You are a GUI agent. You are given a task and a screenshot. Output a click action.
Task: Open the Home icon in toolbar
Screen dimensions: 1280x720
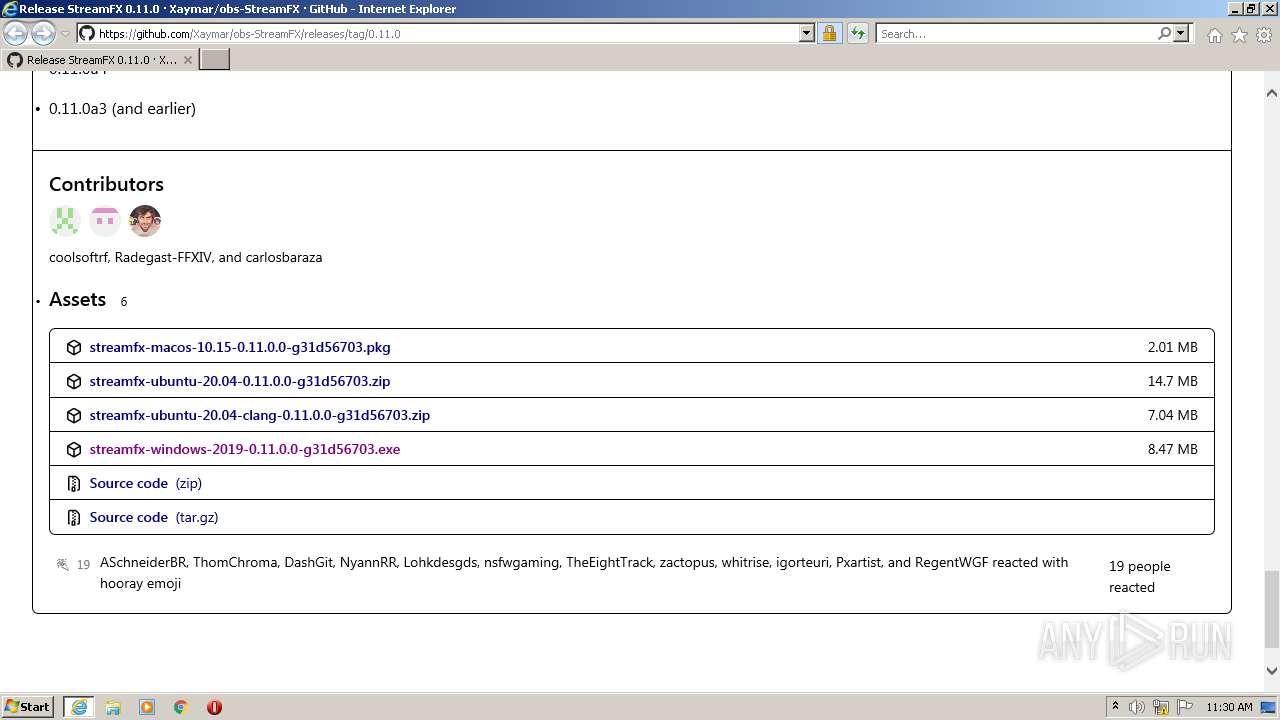(1214, 35)
